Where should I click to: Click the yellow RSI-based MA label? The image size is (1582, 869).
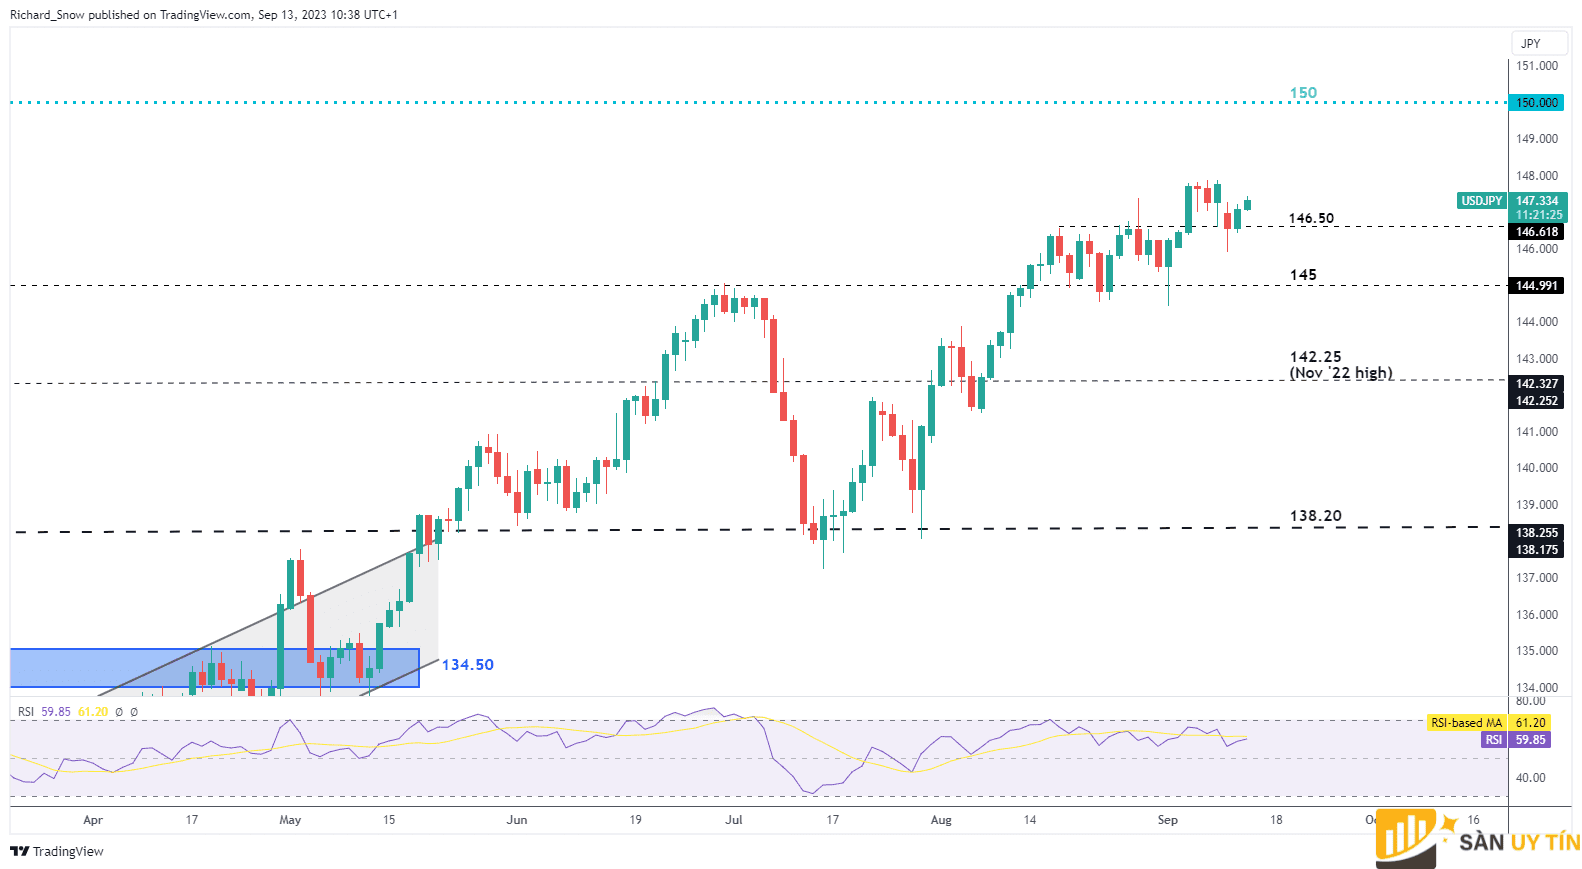1466,723
